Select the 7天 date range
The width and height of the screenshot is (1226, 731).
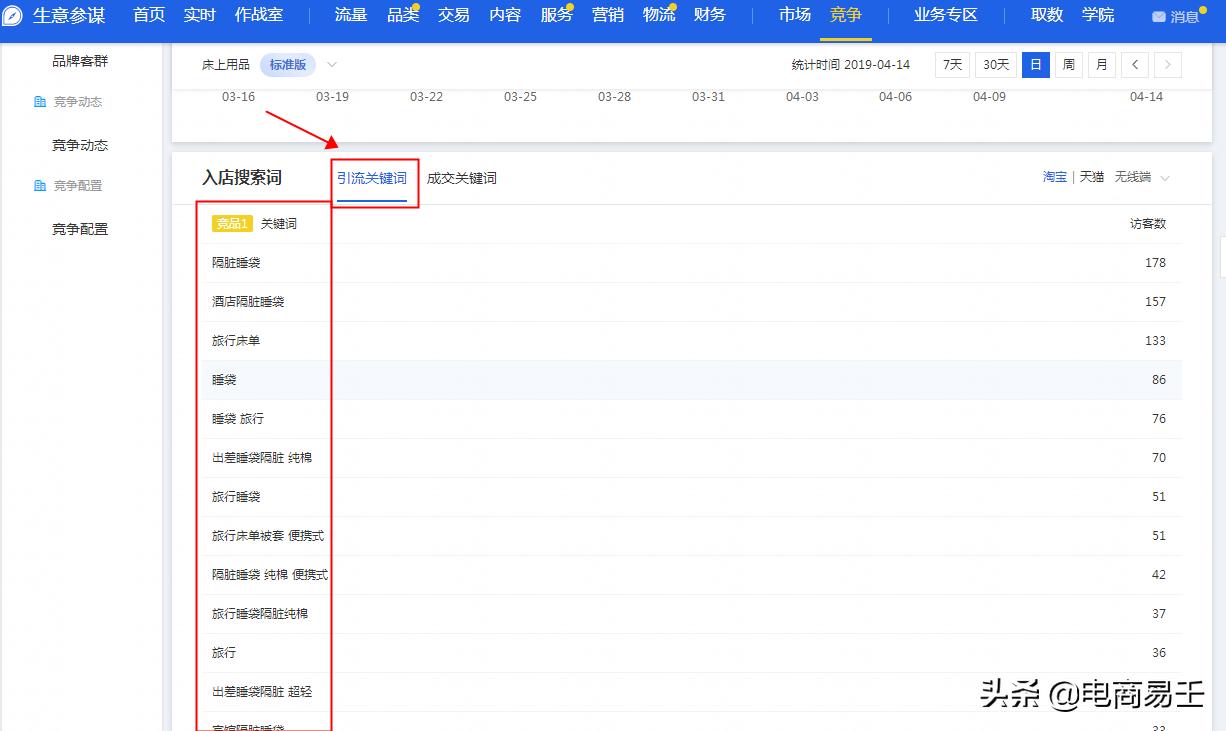tap(952, 65)
